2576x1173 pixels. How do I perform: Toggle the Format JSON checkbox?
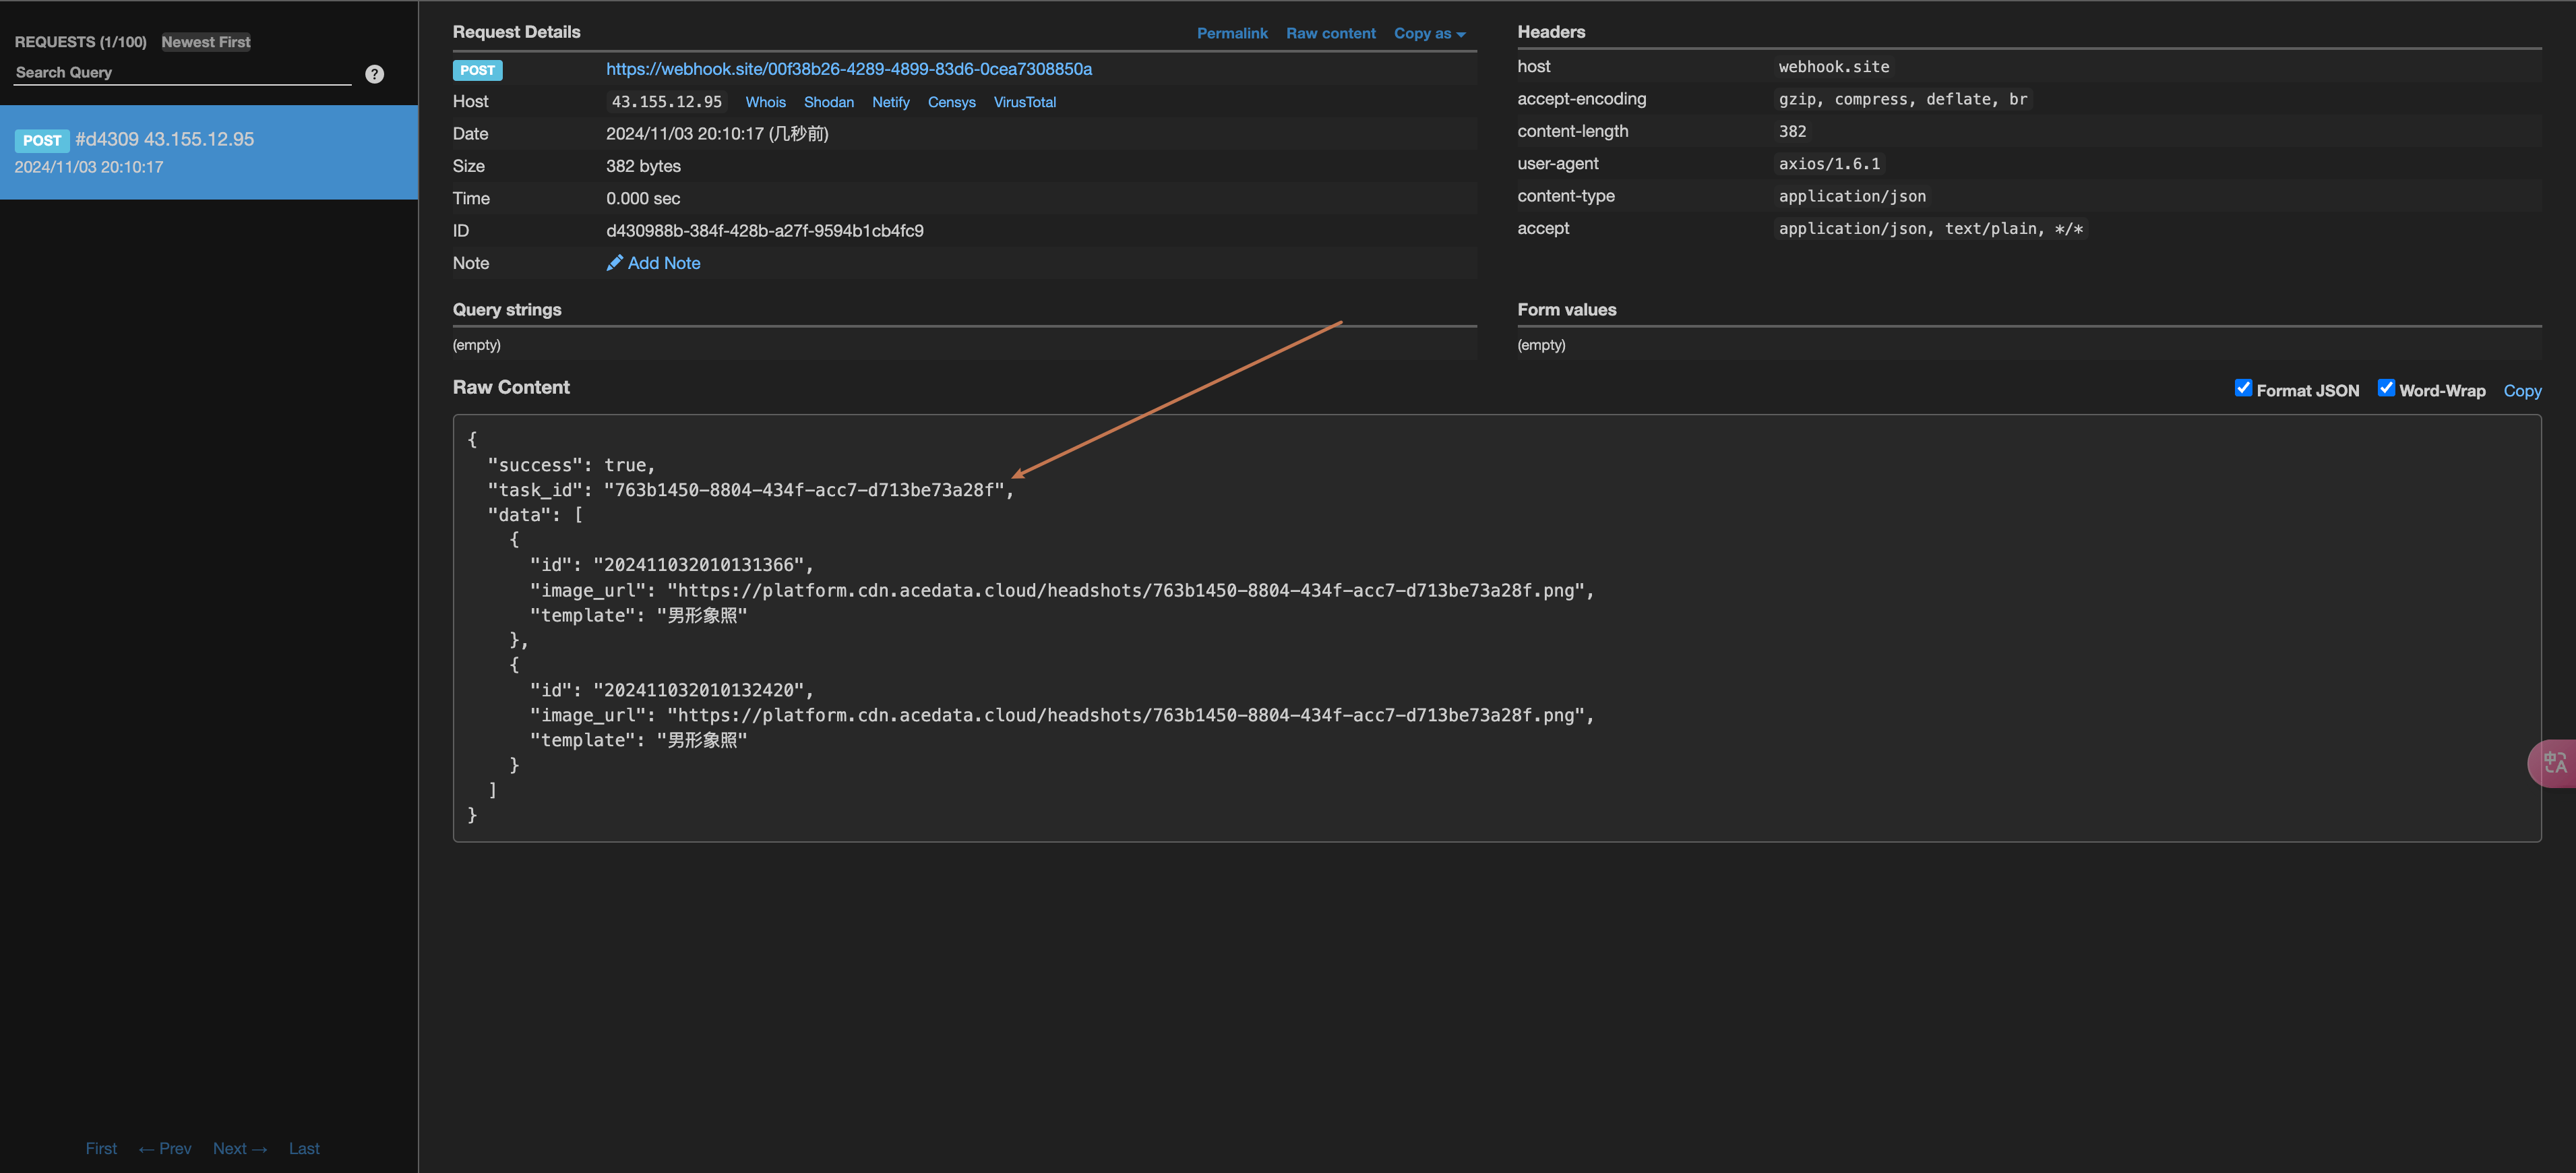pos(2243,388)
